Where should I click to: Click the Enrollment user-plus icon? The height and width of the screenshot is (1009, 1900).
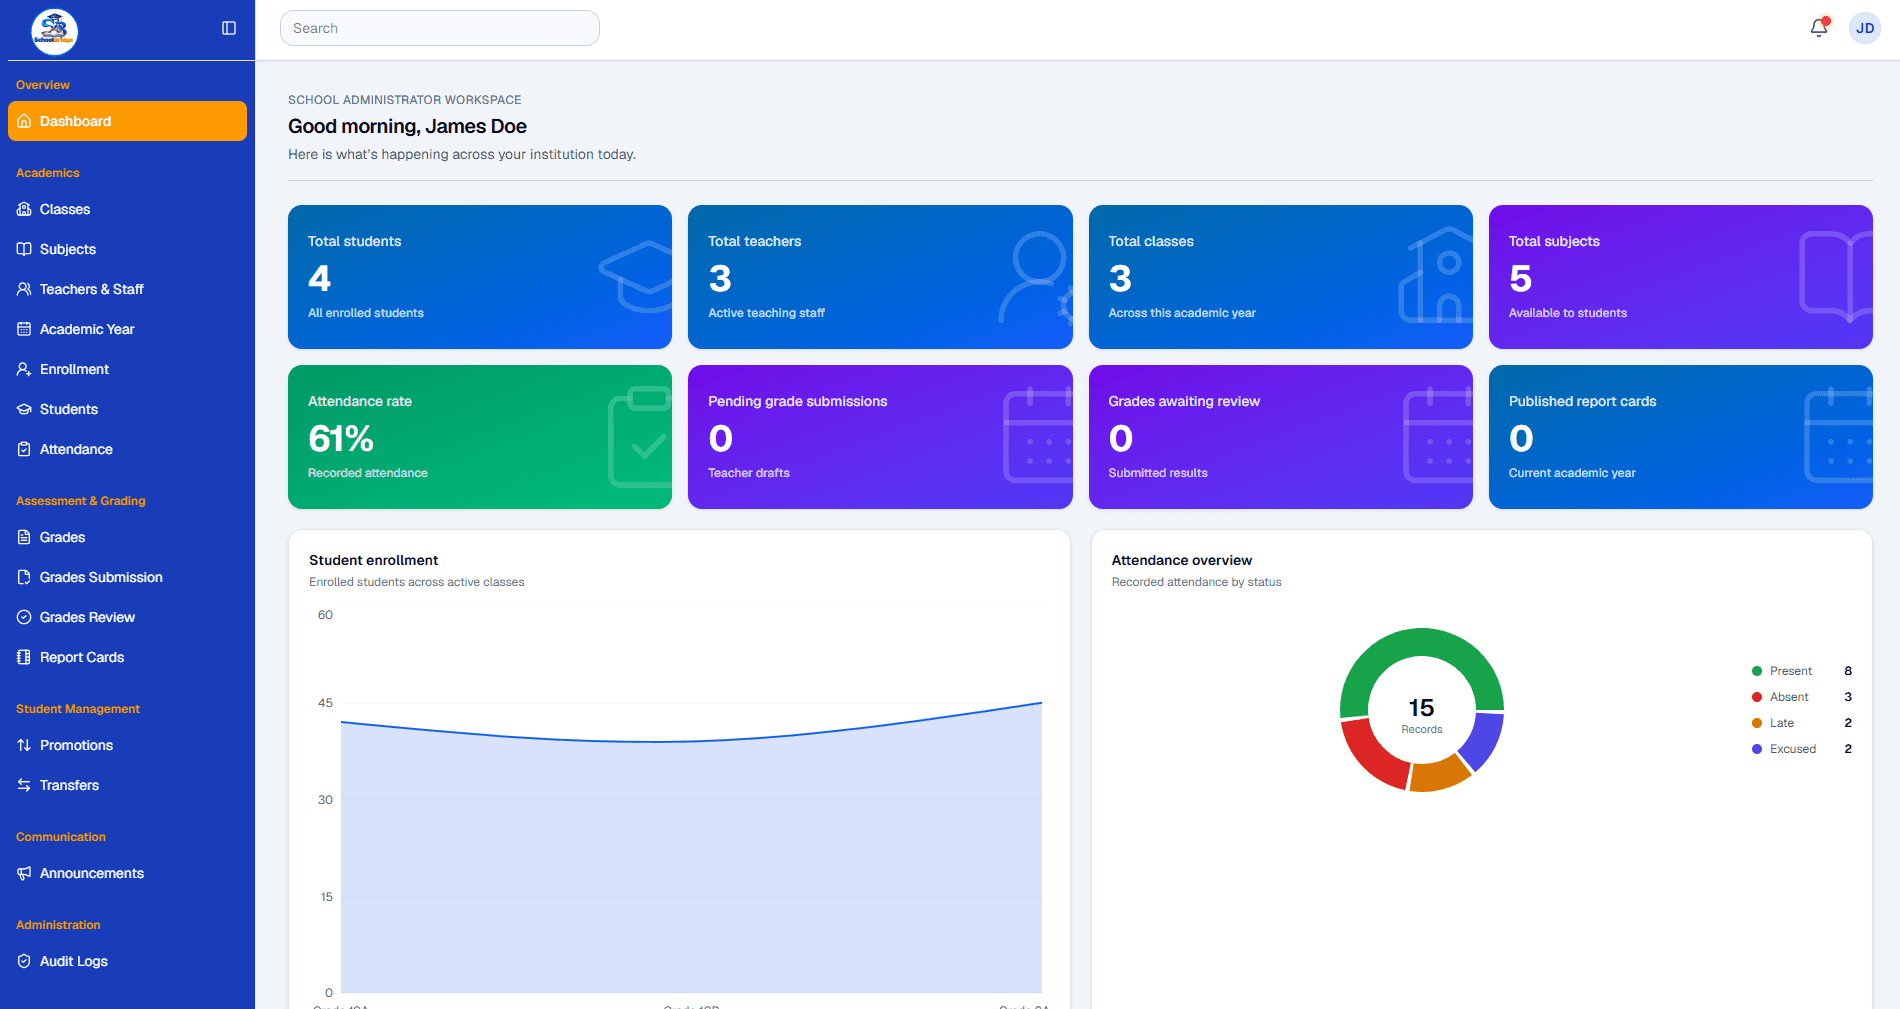pos(24,369)
